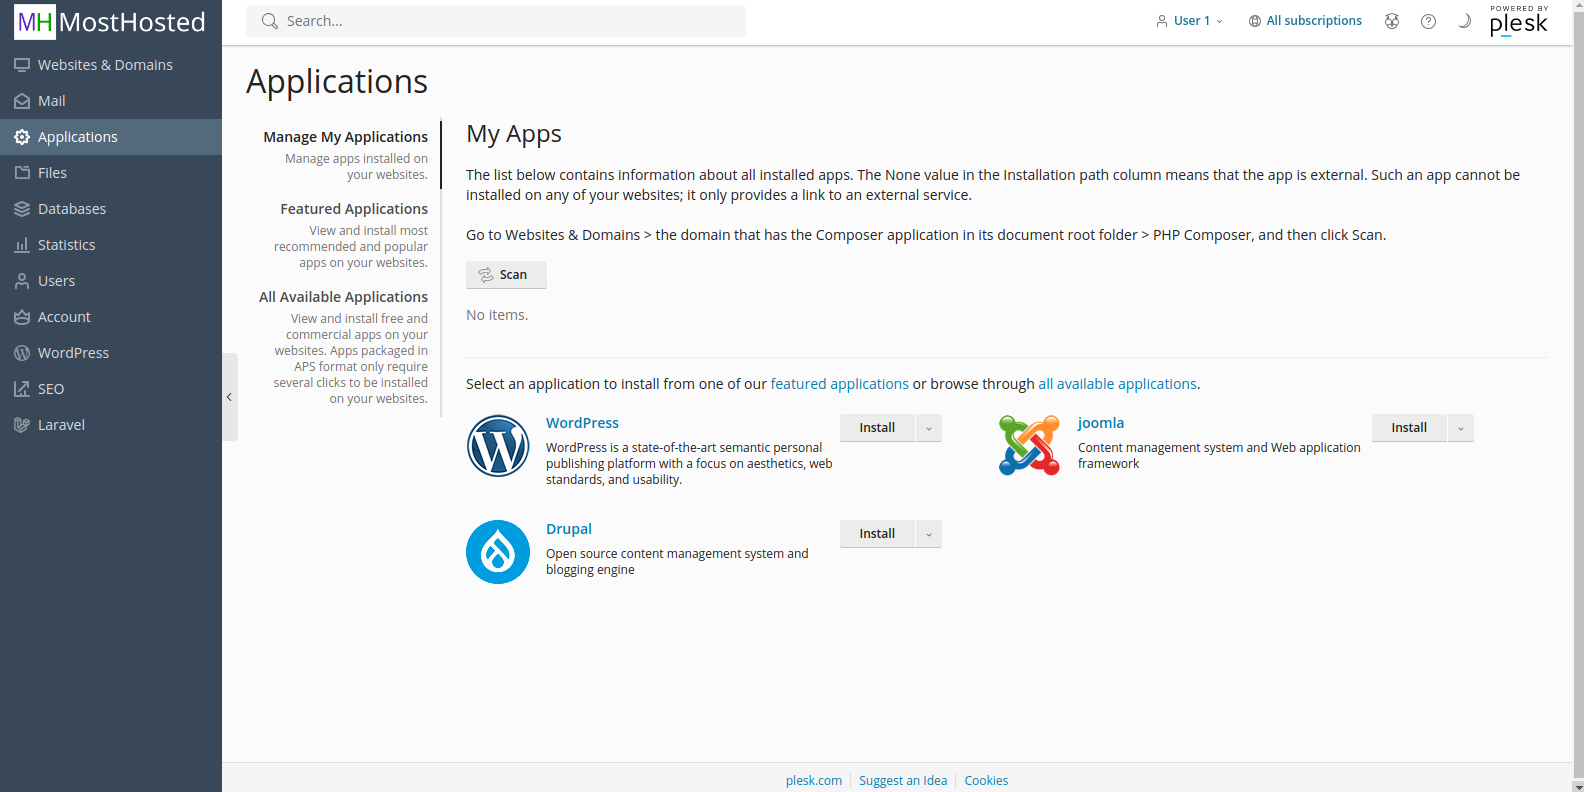The height and width of the screenshot is (792, 1584).
Task: Click the WordPress title link
Action: click(582, 423)
